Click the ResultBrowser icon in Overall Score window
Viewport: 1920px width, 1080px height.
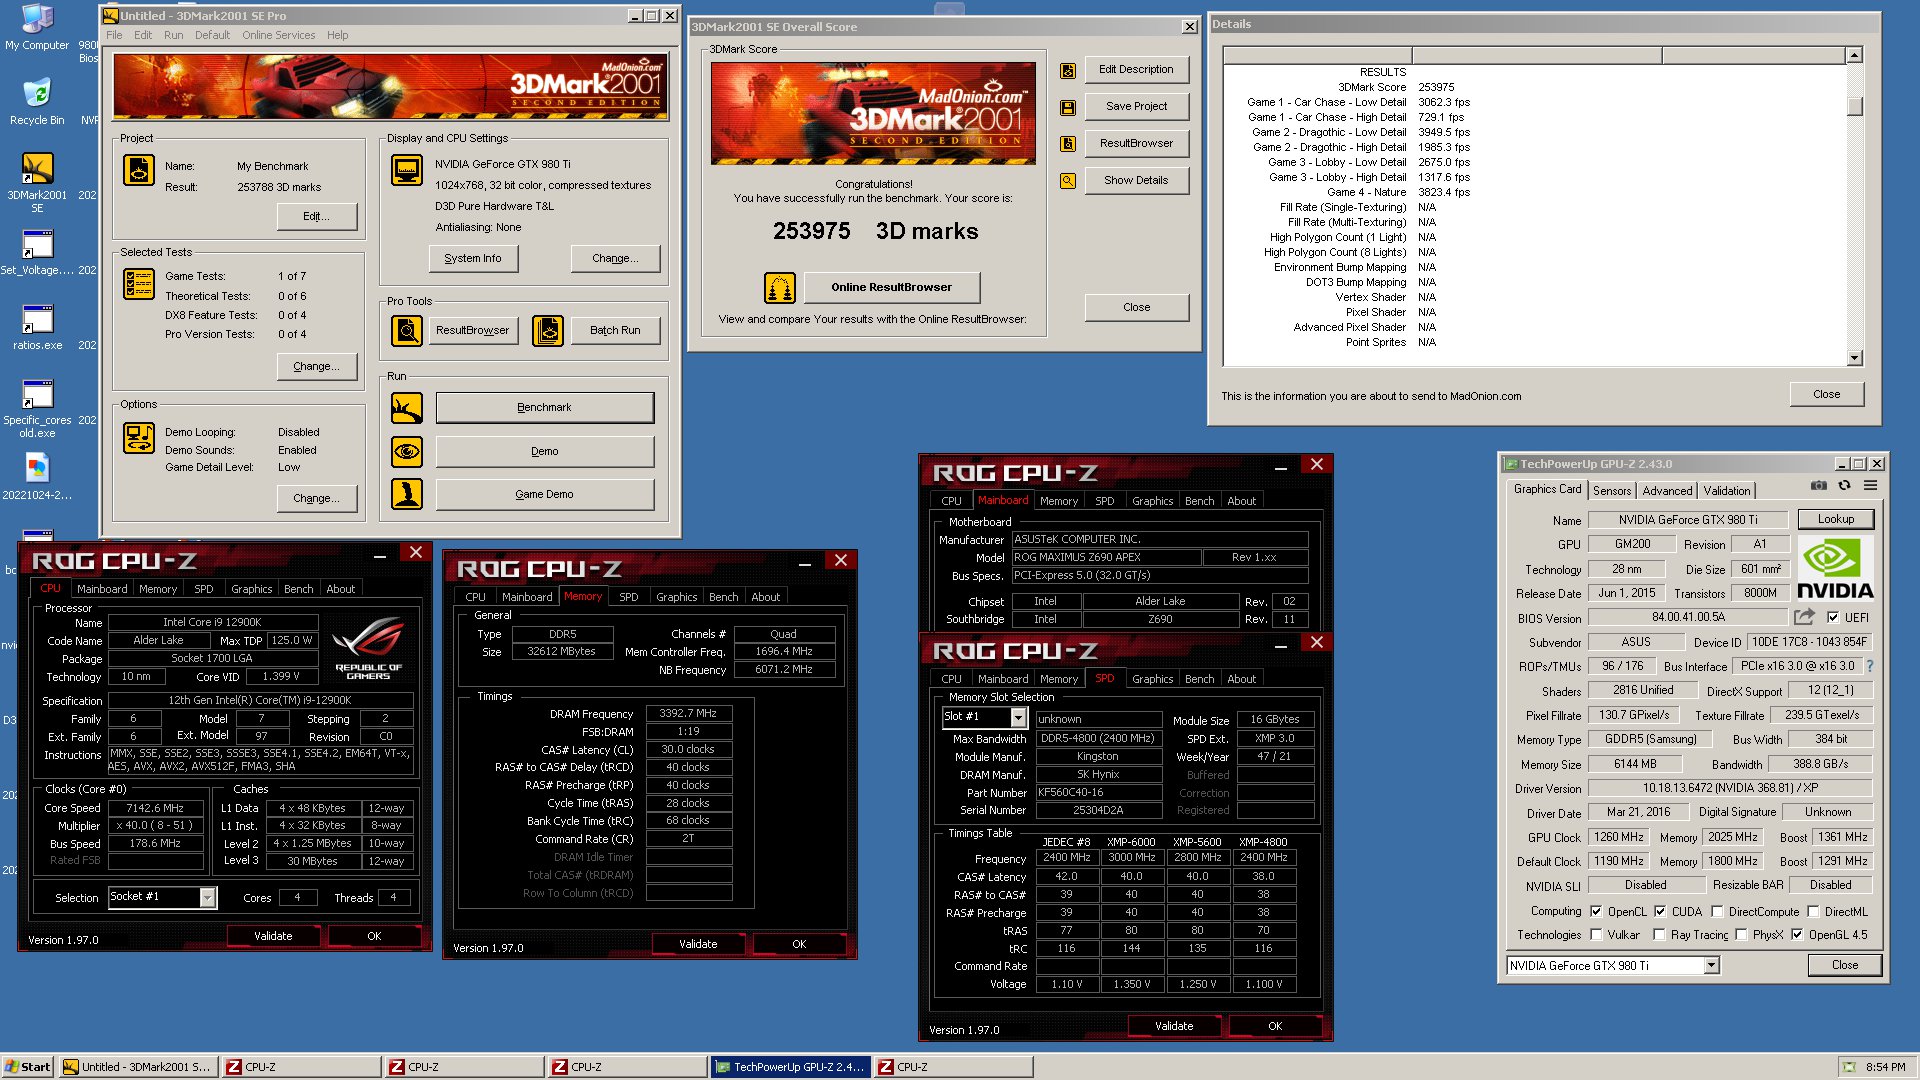click(1068, 144)
